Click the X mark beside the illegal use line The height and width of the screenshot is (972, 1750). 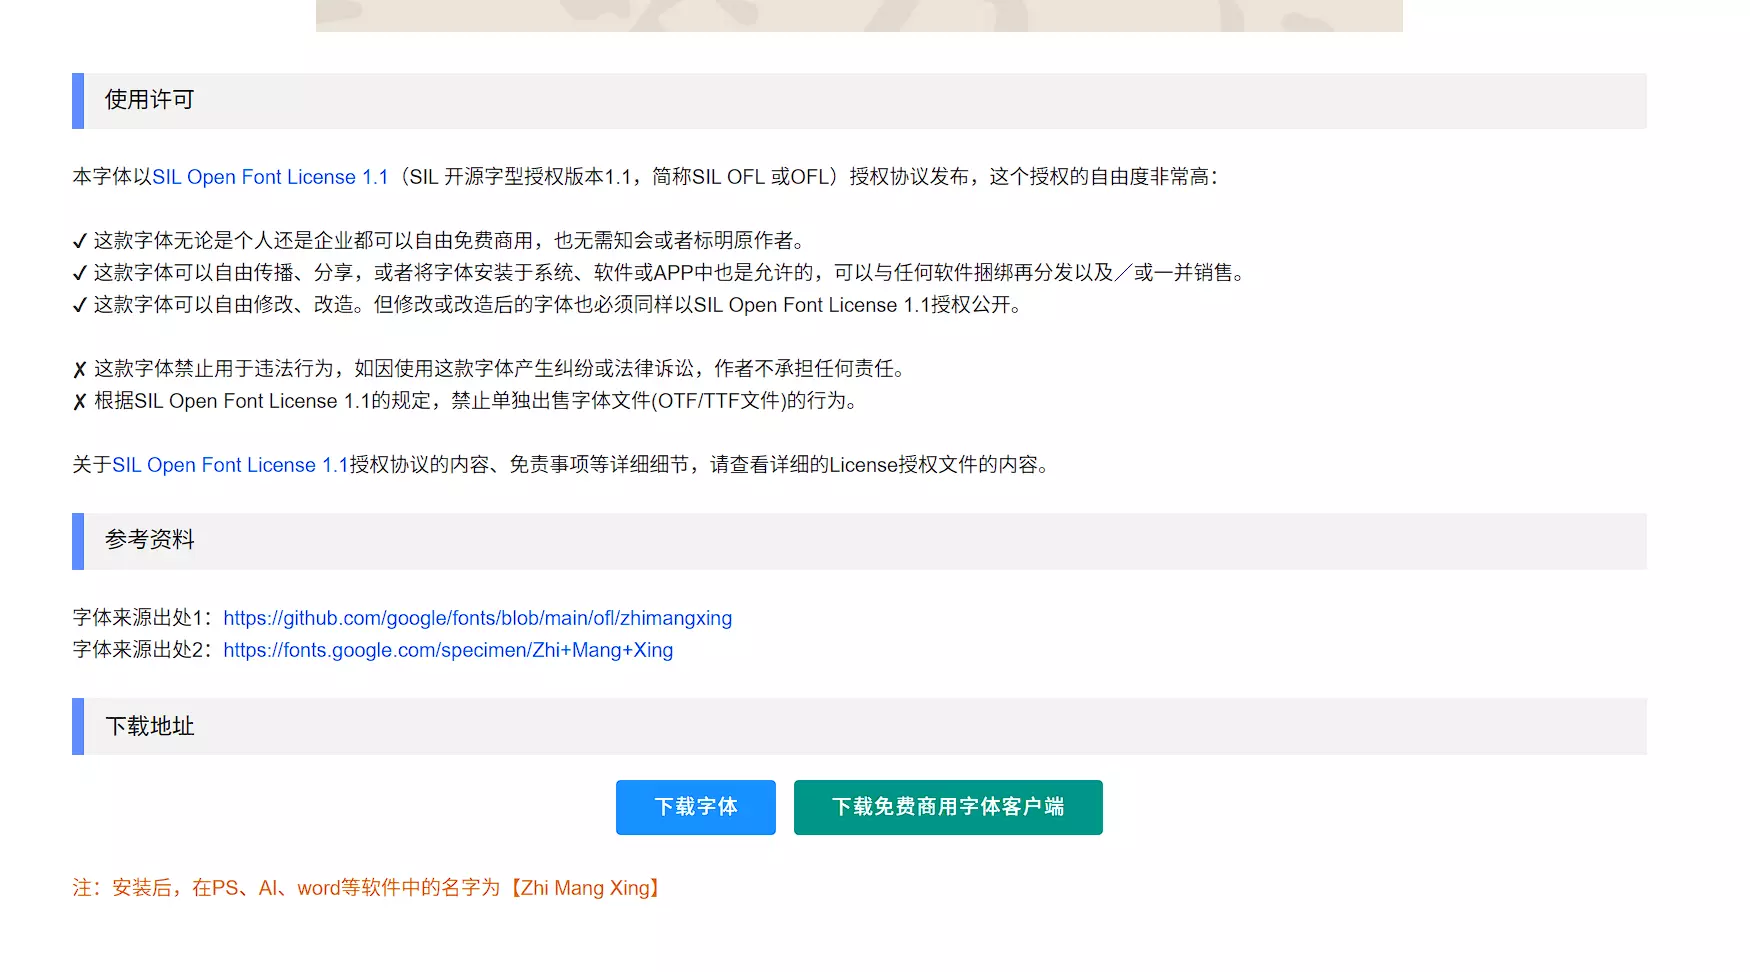pos(80,370)
